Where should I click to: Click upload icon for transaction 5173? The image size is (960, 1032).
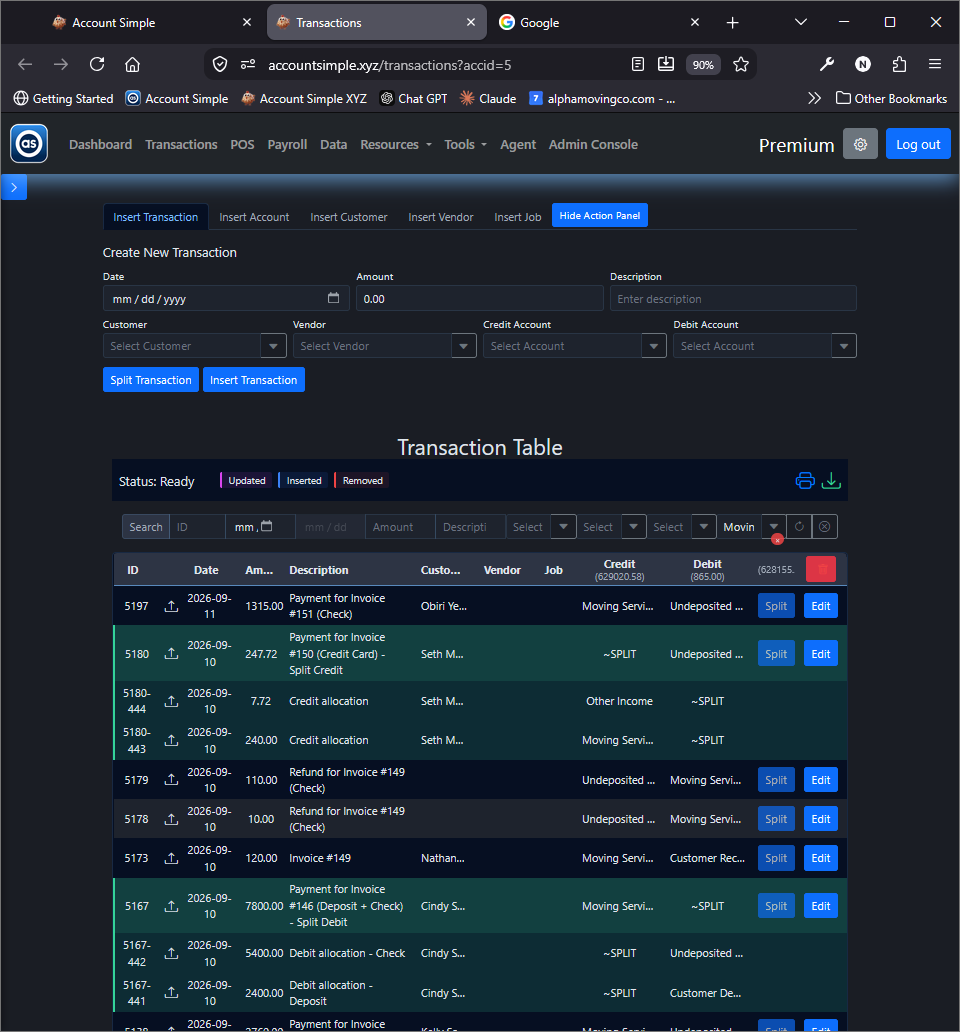coord(171,858)
